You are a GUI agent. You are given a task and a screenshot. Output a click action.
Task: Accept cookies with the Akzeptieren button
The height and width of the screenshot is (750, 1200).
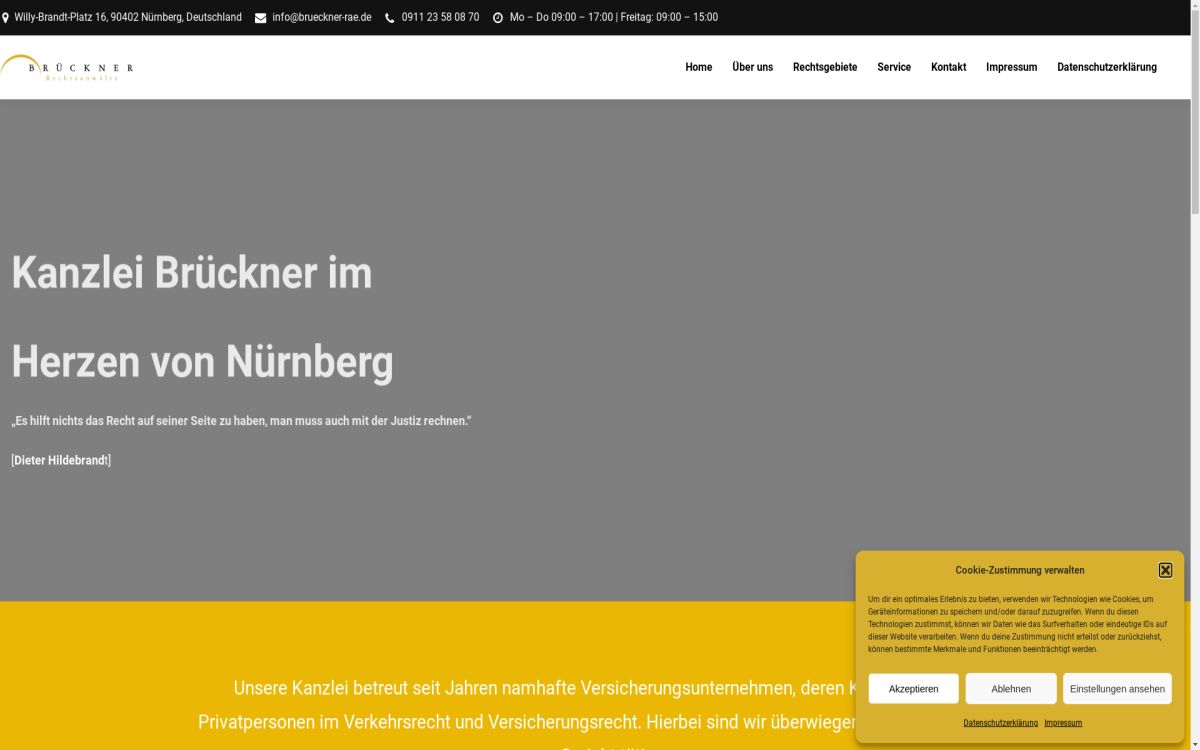913,688
